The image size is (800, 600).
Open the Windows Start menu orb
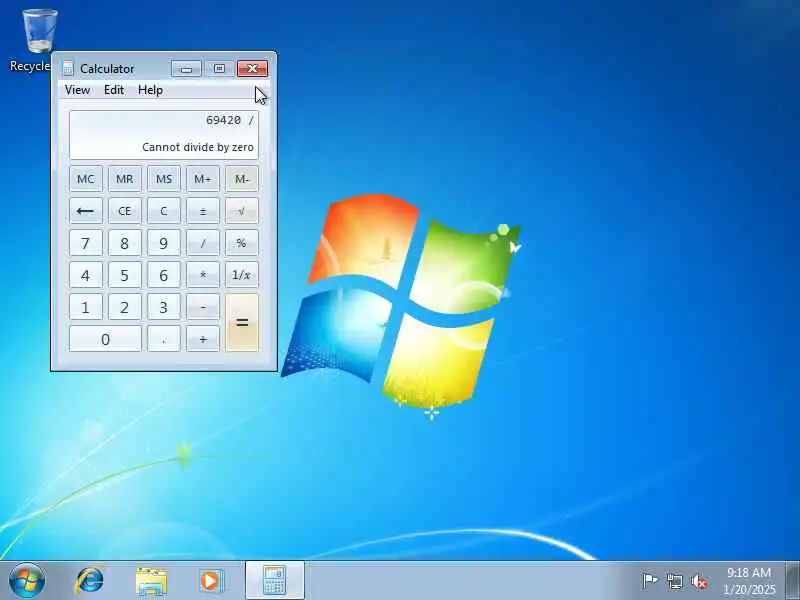click(27, 581)
